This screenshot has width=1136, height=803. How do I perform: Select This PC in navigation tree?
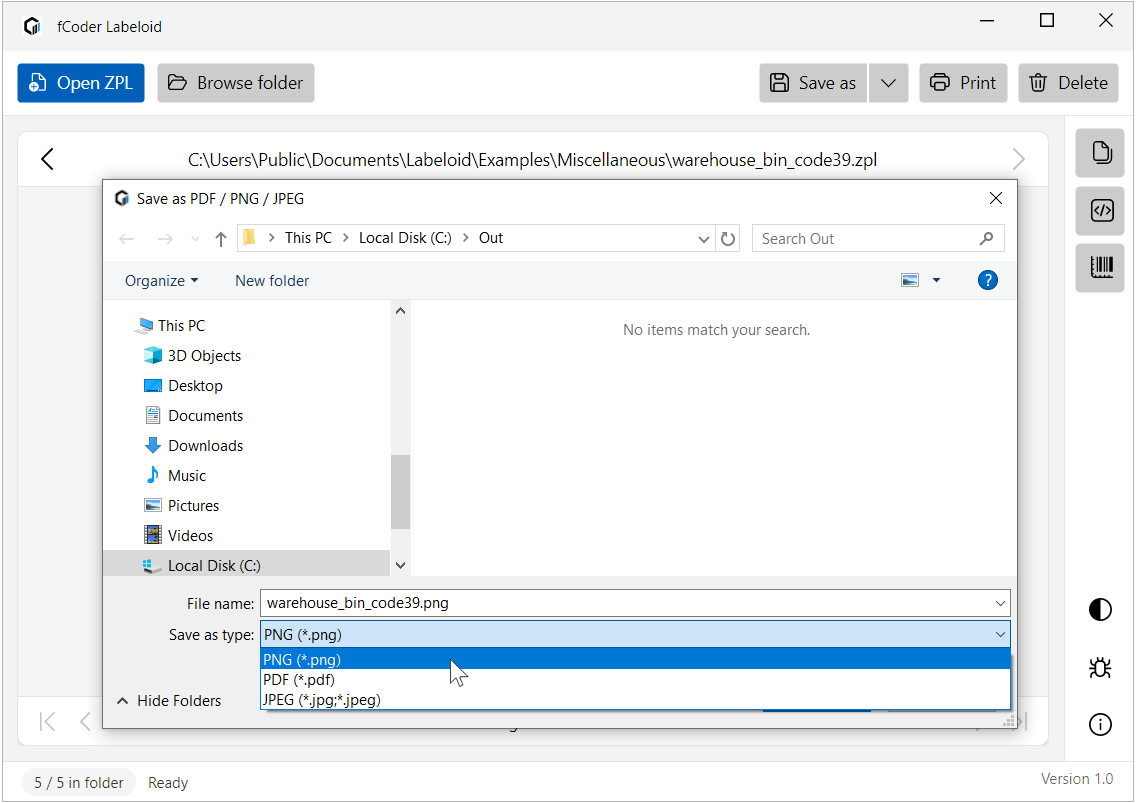point(181,325)
